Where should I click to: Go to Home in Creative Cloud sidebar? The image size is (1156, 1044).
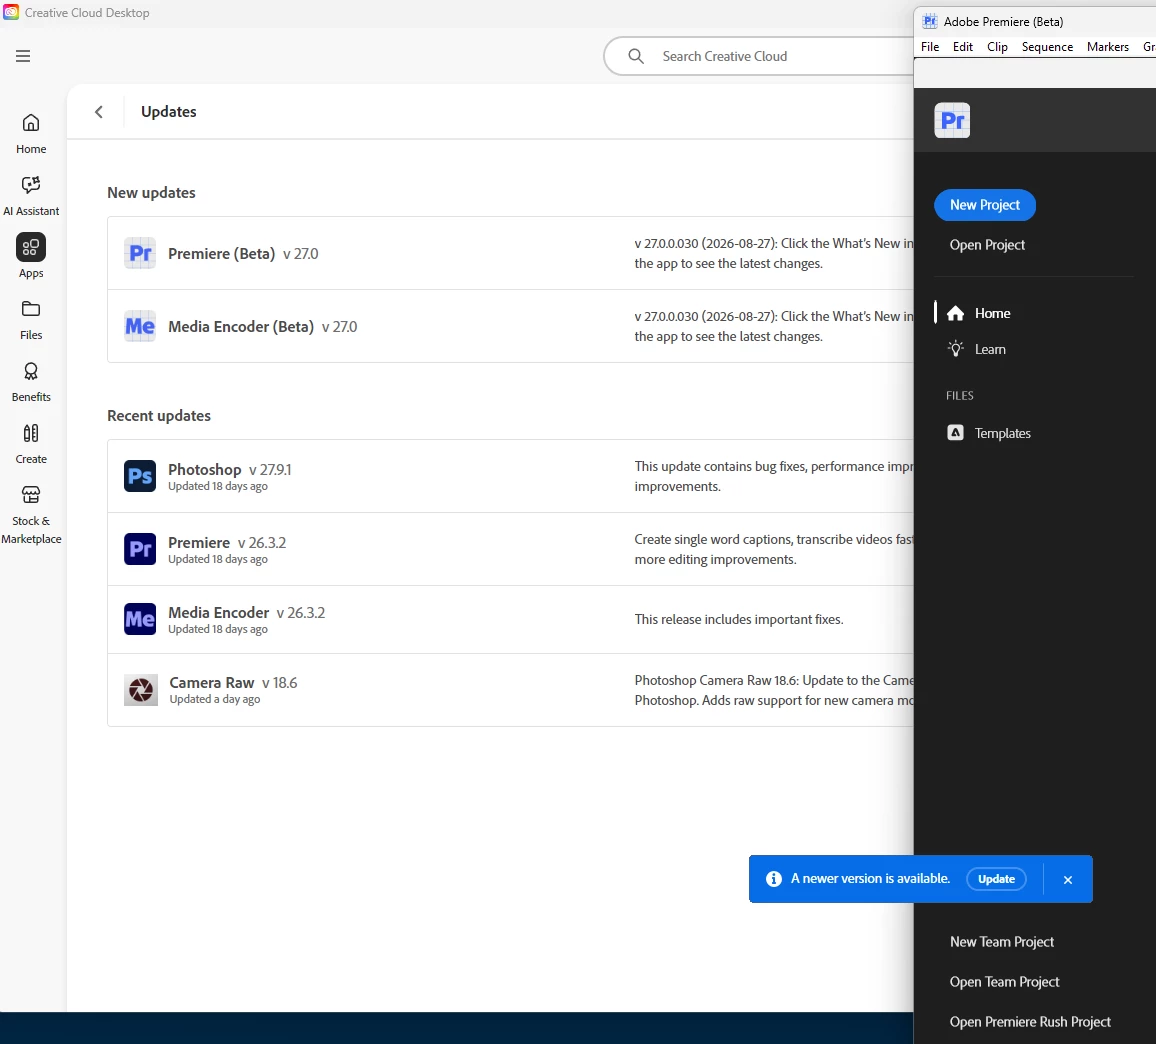[x=31, y=133]
